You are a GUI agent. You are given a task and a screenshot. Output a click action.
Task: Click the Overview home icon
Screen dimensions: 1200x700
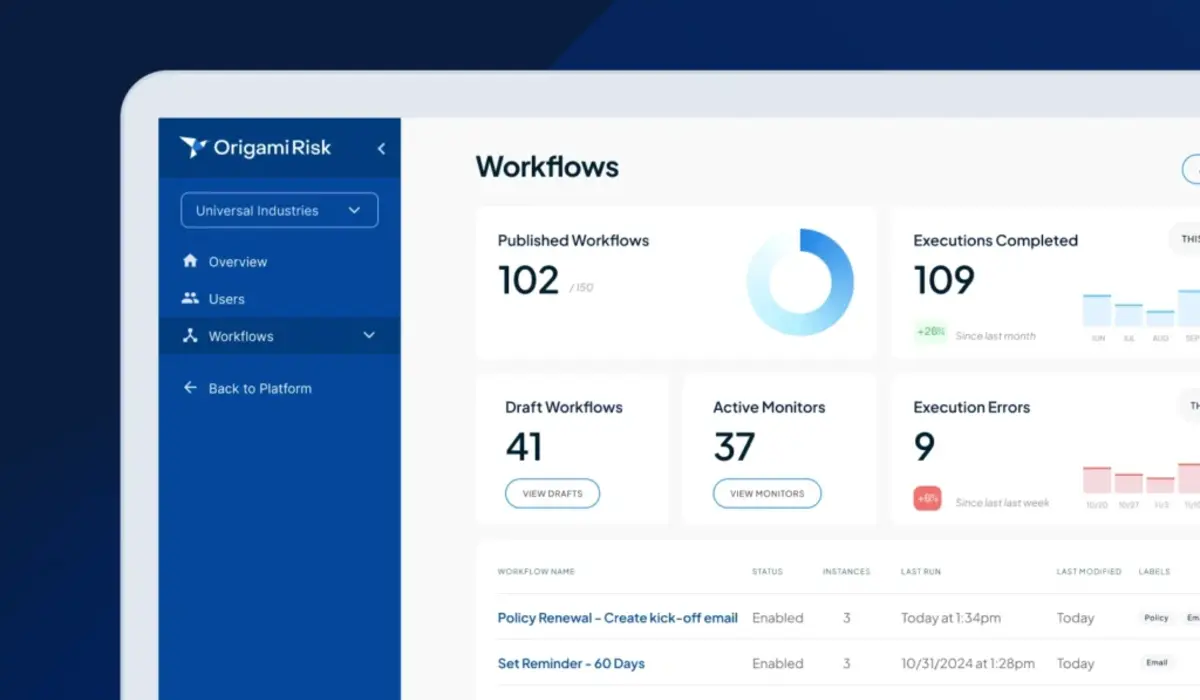(190, 261)
